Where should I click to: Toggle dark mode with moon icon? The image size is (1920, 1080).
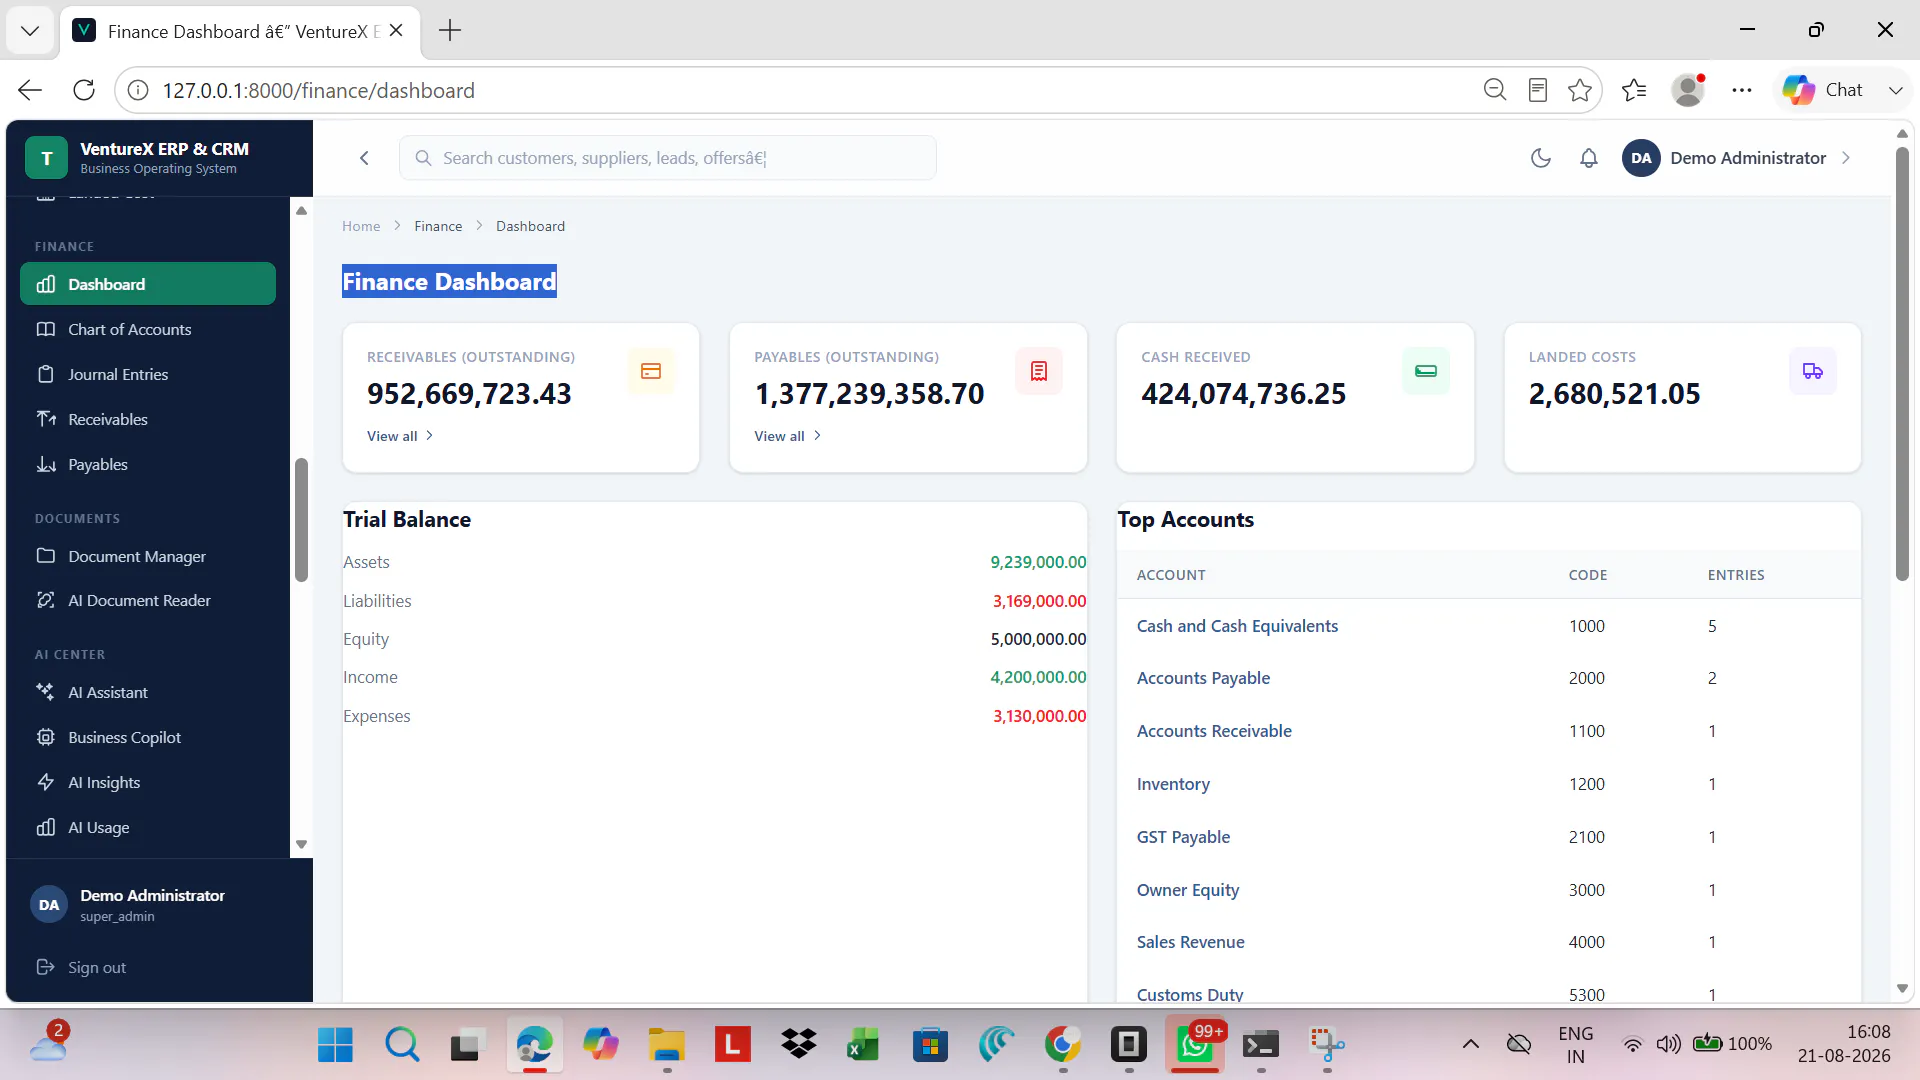pos(1541,158)
